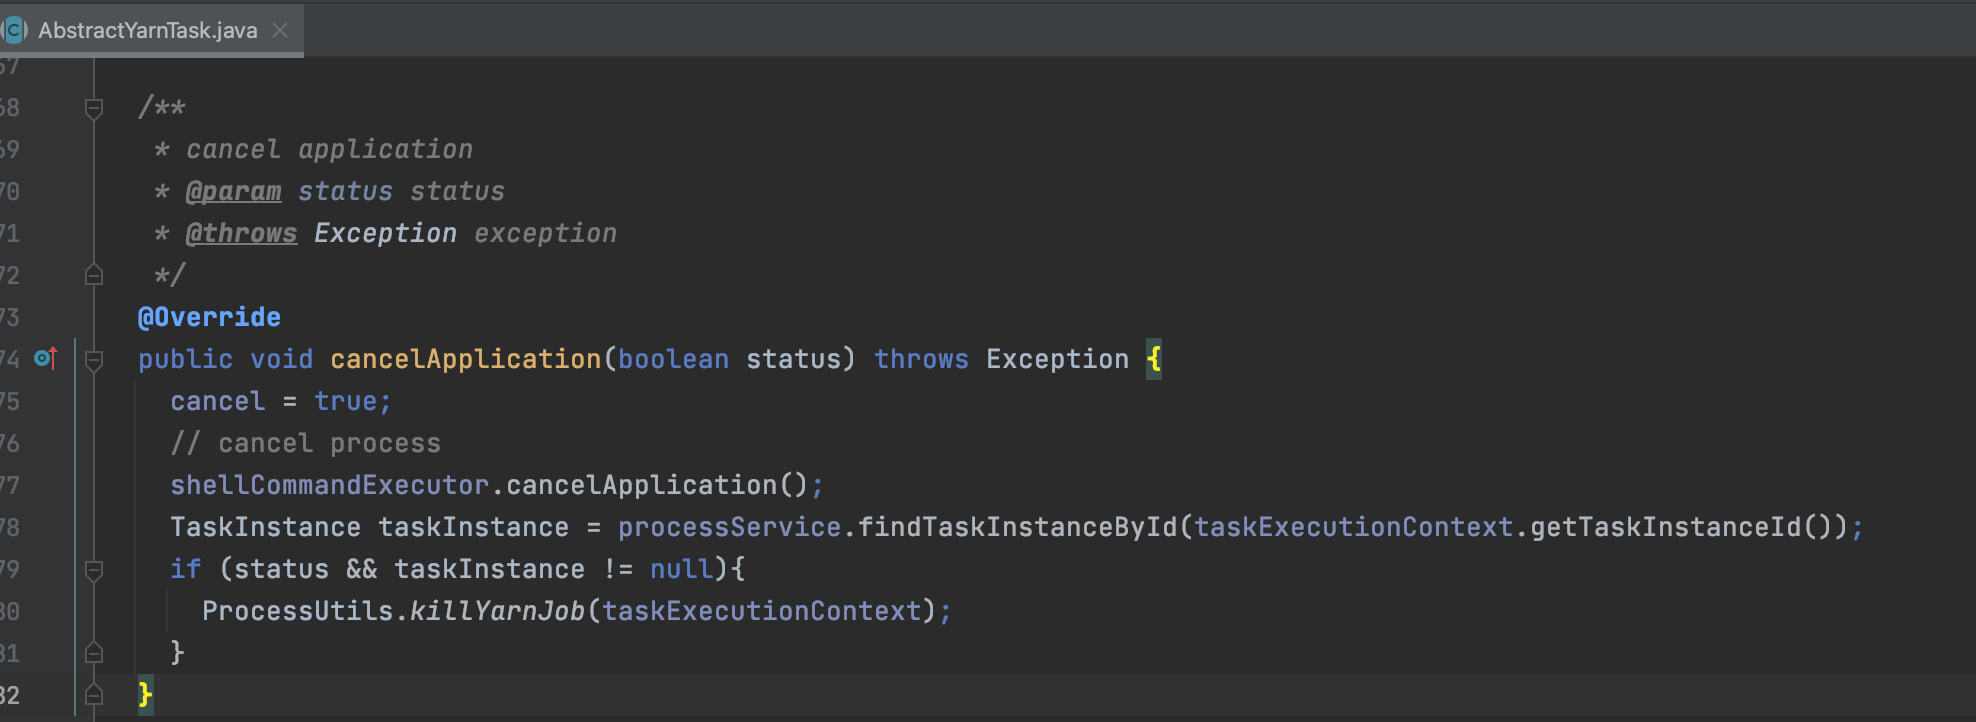Click the fold end marker of the if block
1976x722 pixels.
pos(94,653)
